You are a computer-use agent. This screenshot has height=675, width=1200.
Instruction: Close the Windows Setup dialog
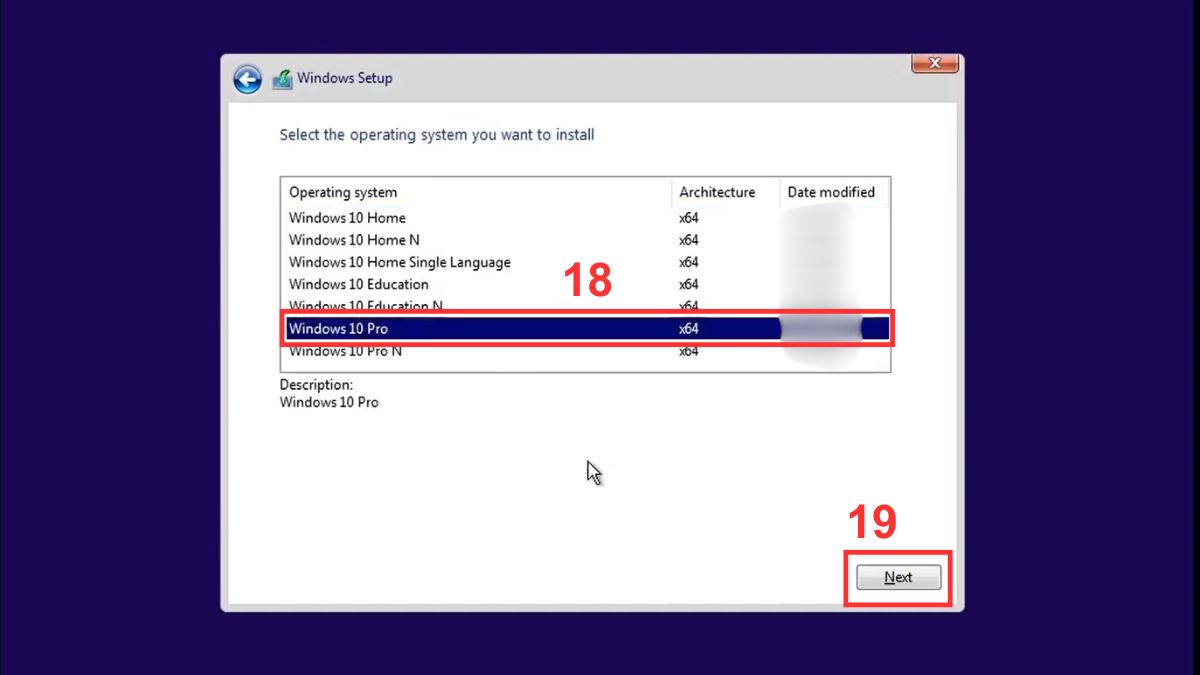pos(935,63)
